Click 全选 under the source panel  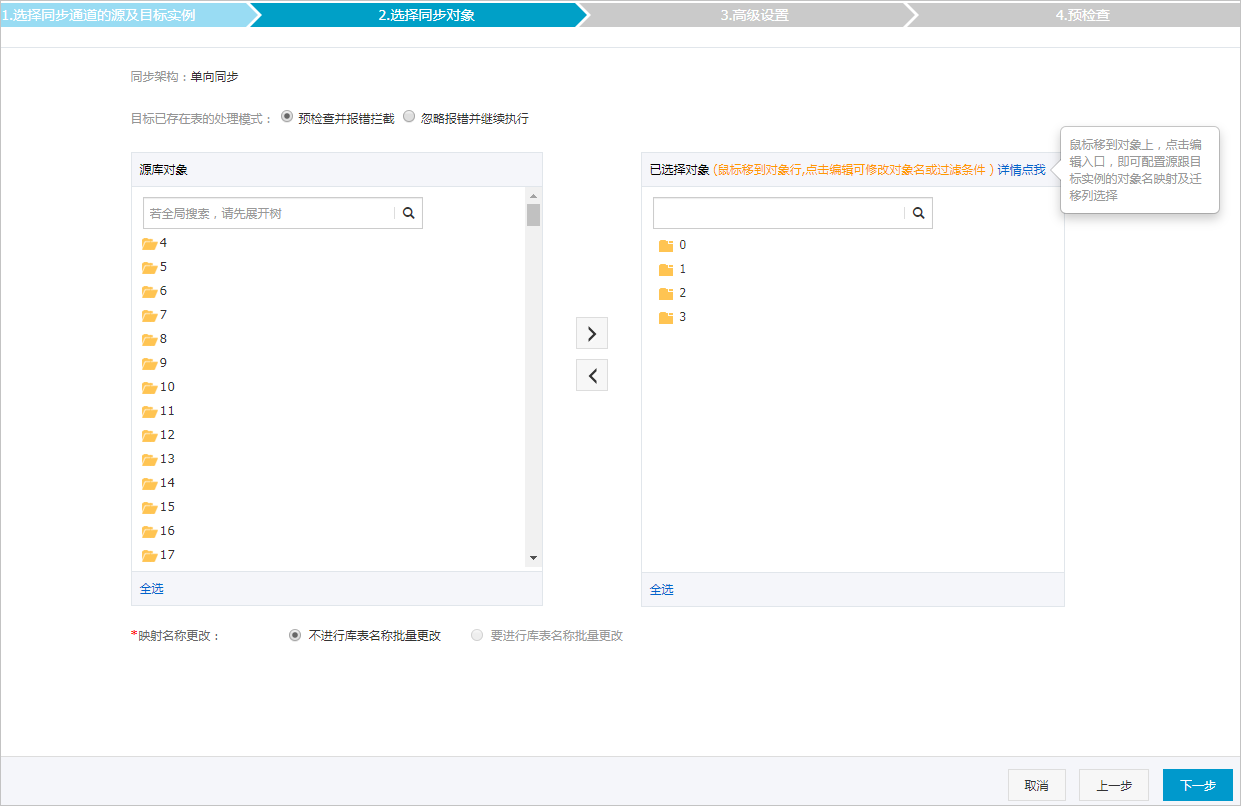(151, 589)
